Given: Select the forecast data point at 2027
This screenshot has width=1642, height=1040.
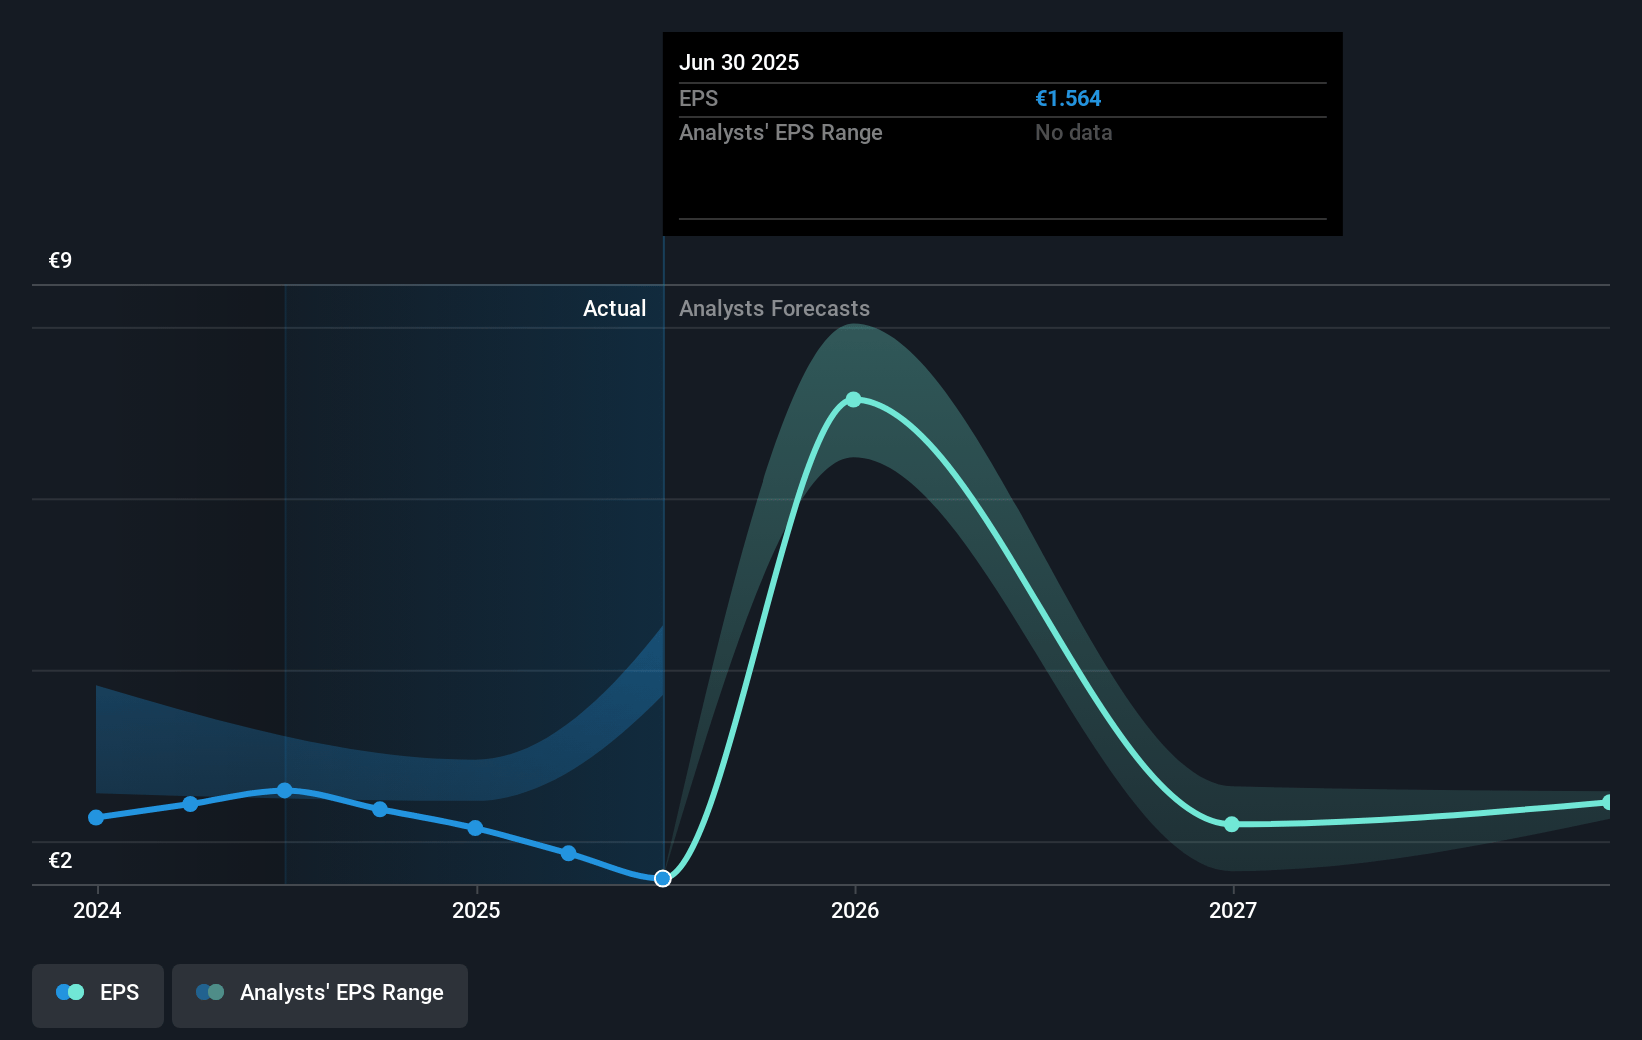Looking at the screenshot, I should (x=1232, y=824).
